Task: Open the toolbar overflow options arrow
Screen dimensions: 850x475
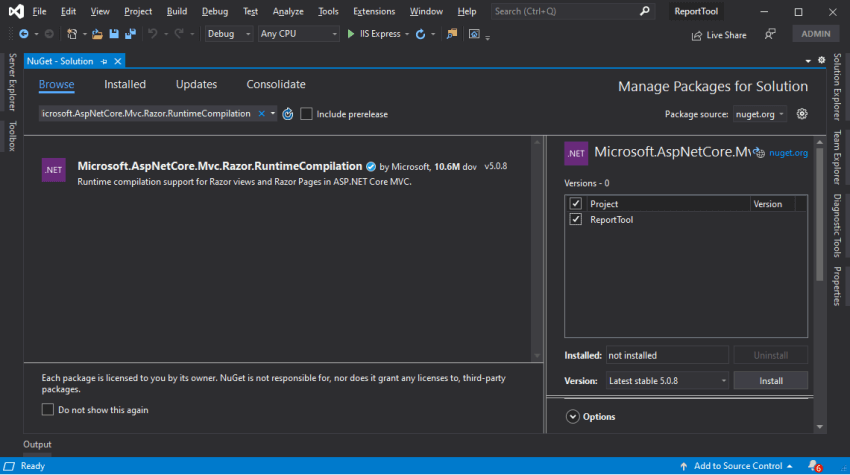Action: 487,37
